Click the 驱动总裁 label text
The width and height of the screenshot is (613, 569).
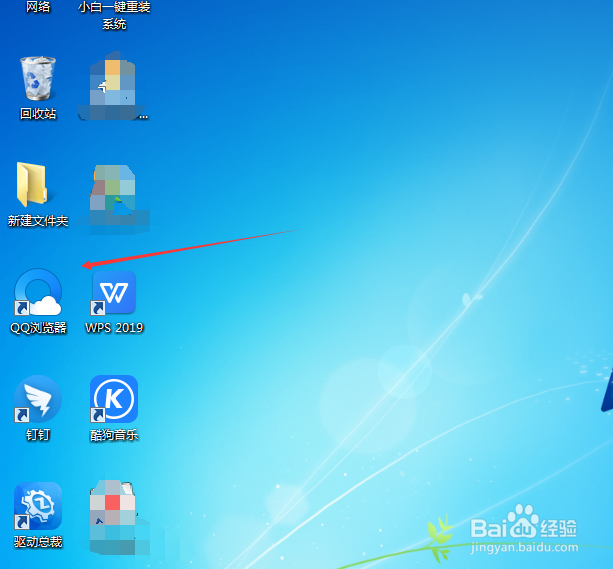tap(38, 542)
